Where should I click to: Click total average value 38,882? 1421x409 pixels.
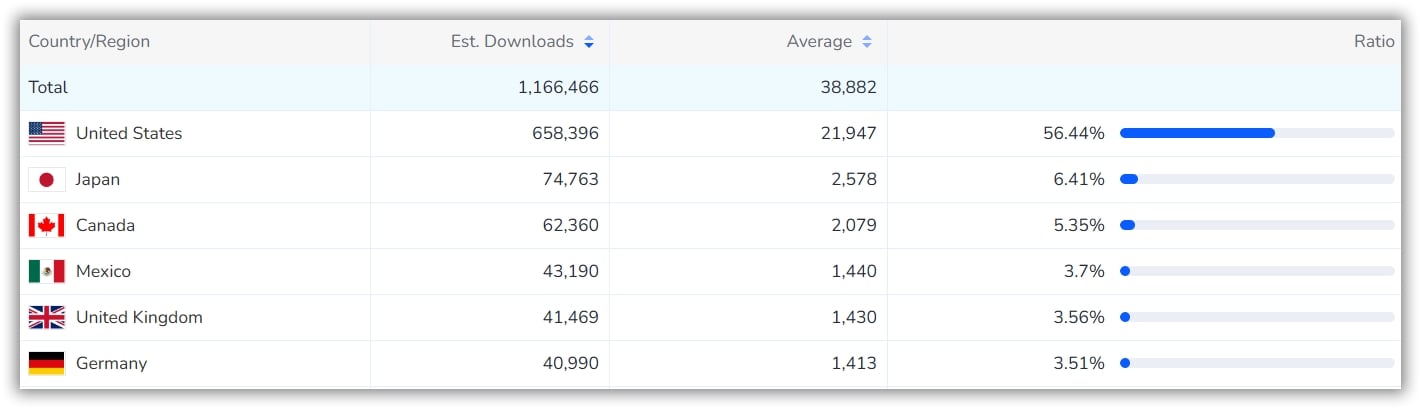tap(848, 87)
